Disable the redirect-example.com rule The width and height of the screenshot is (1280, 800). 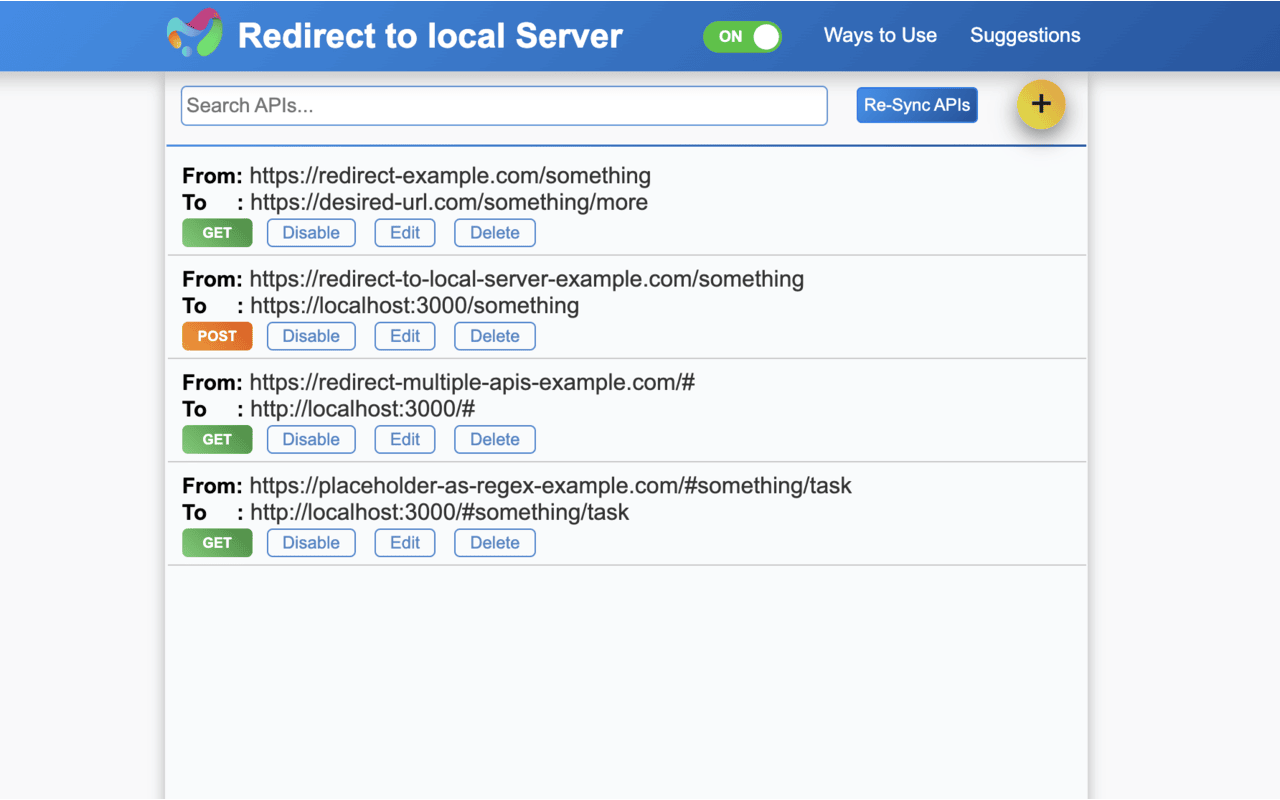(311, 232)
